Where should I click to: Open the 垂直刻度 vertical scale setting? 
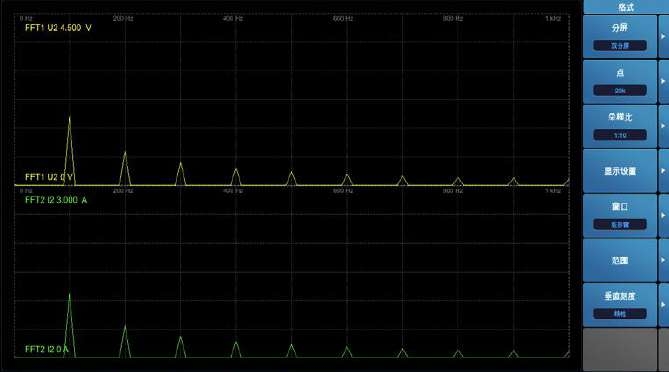tap(620, 305)
